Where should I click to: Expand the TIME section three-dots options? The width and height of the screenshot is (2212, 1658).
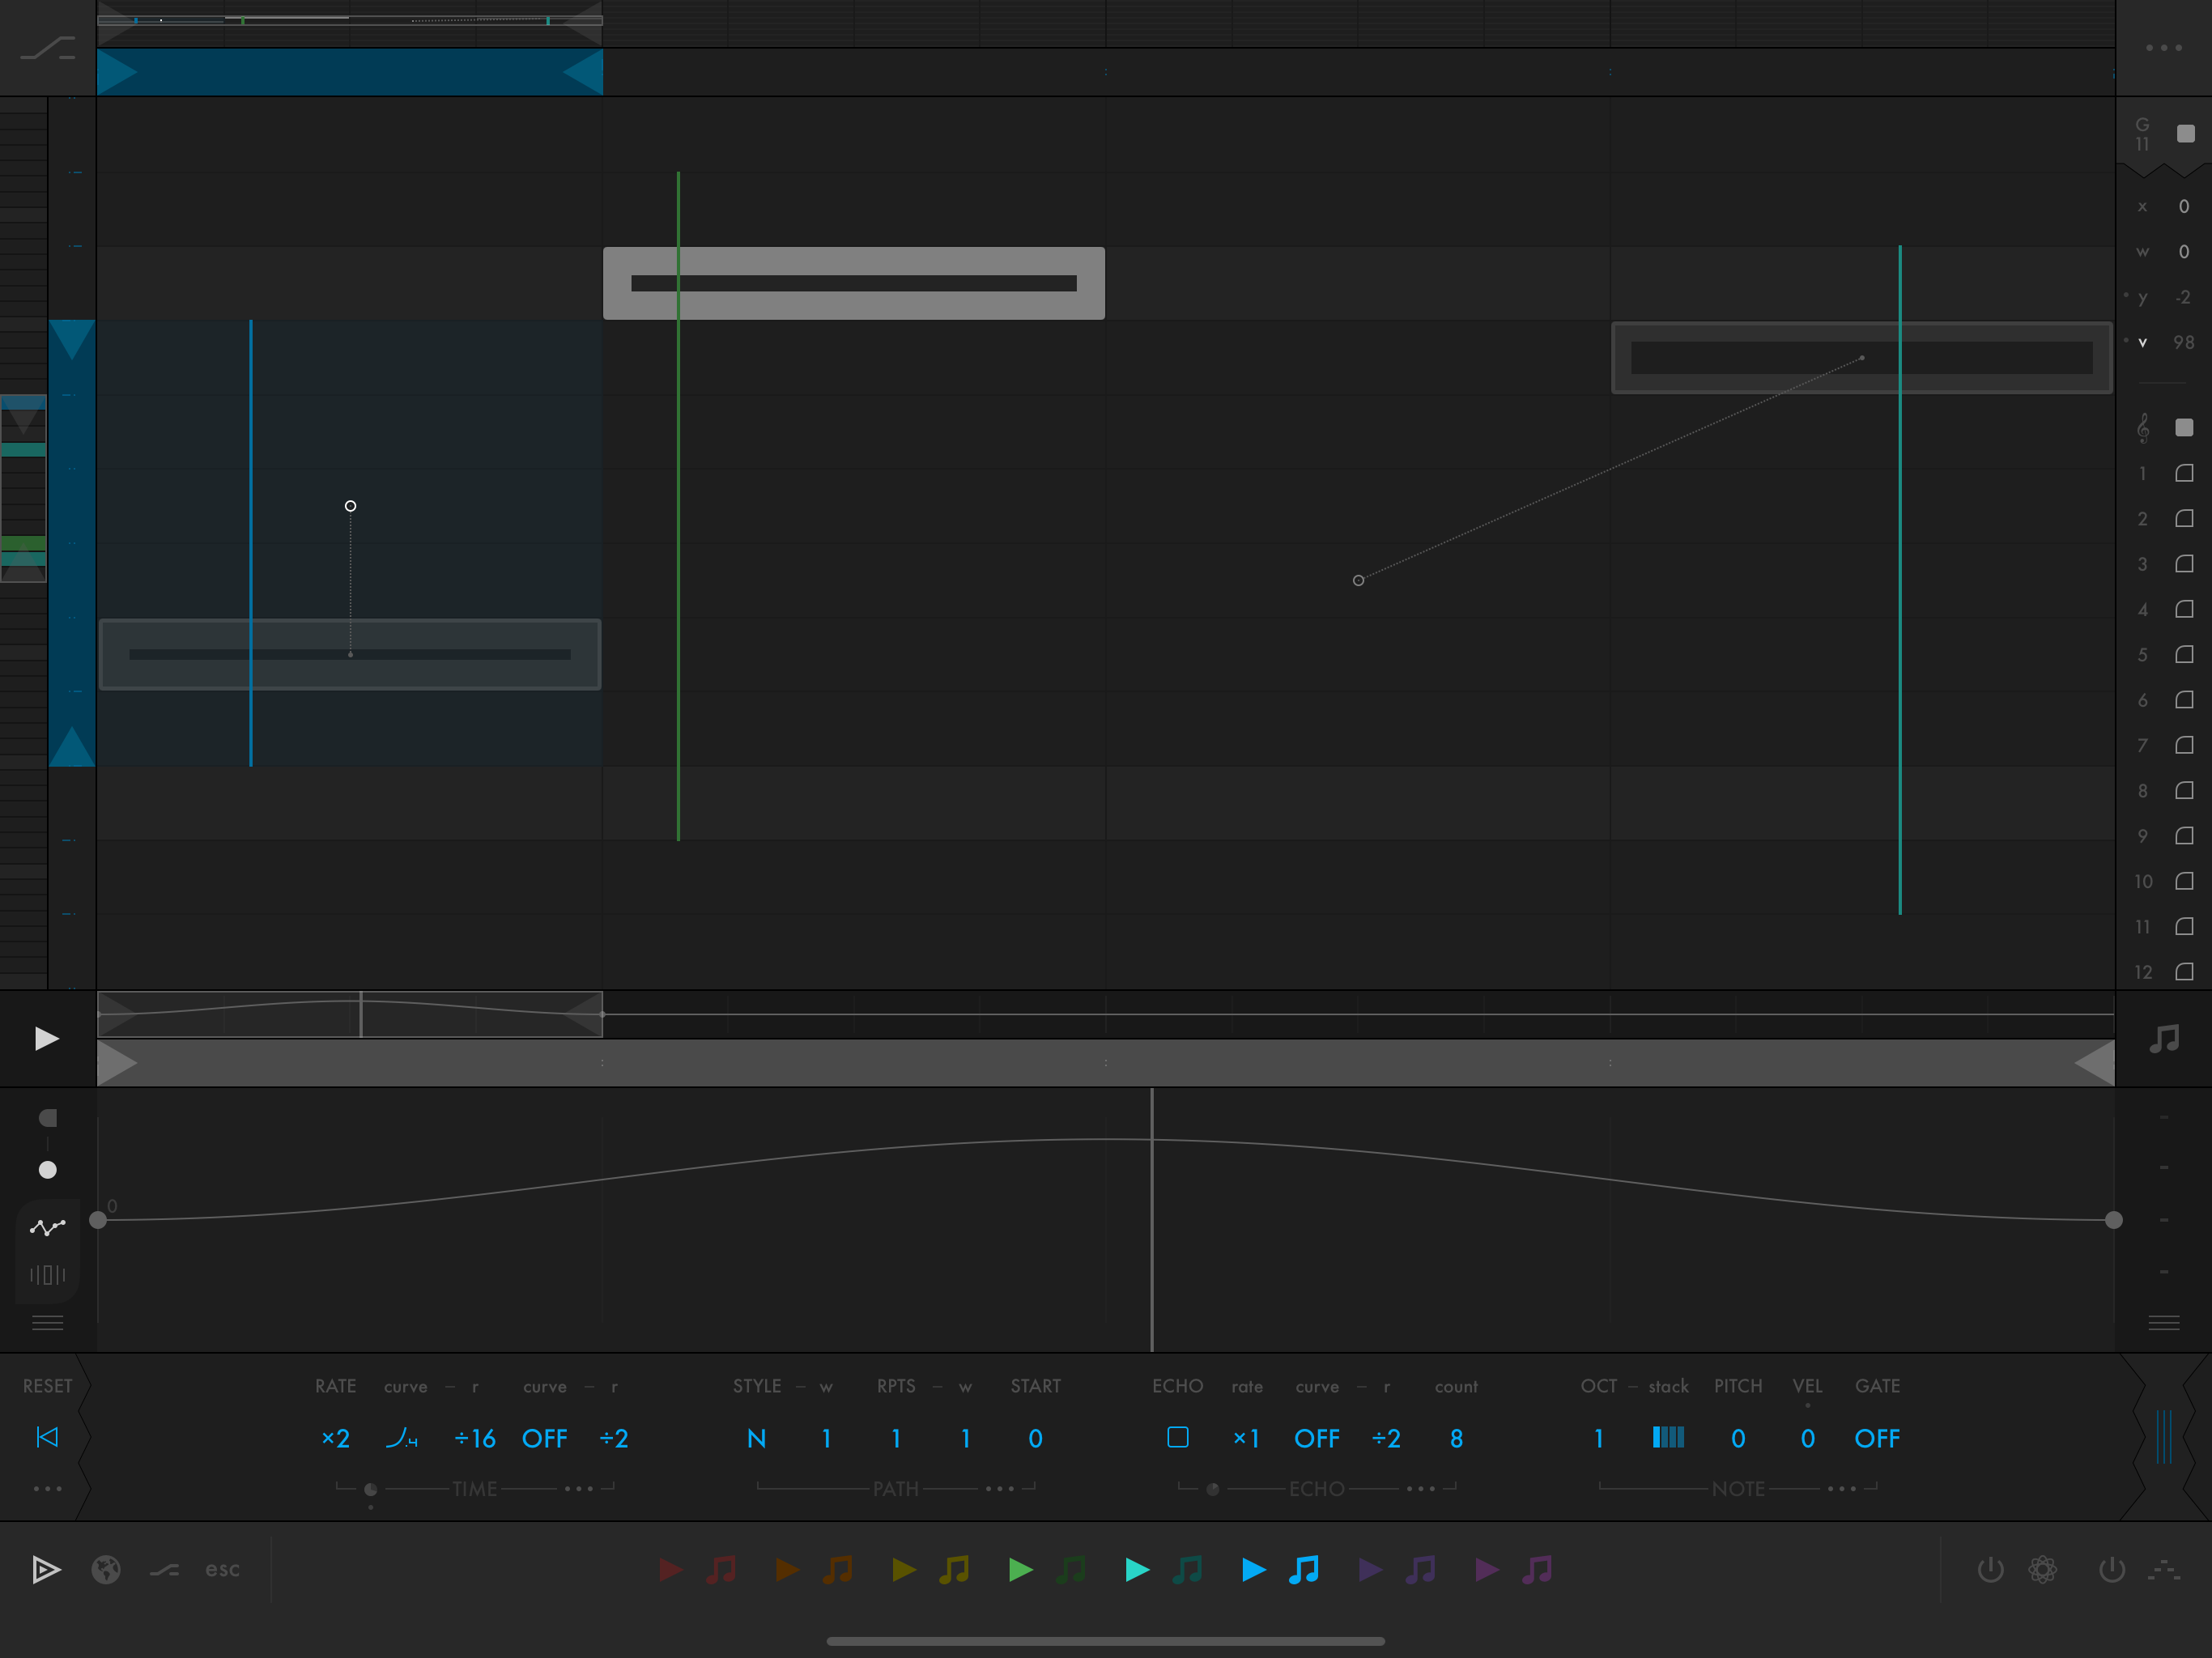point(578,1488)
